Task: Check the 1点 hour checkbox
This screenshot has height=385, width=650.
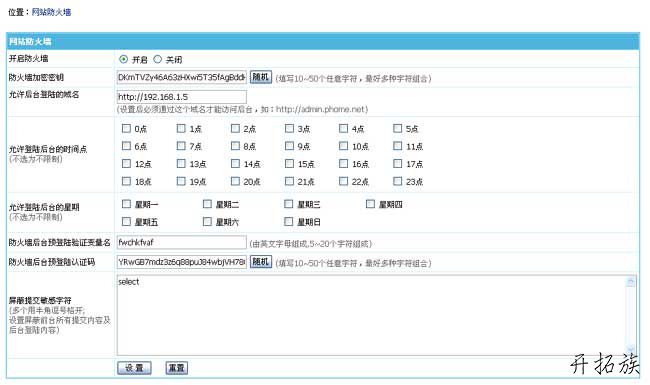Action: click(x=181, y=128)
